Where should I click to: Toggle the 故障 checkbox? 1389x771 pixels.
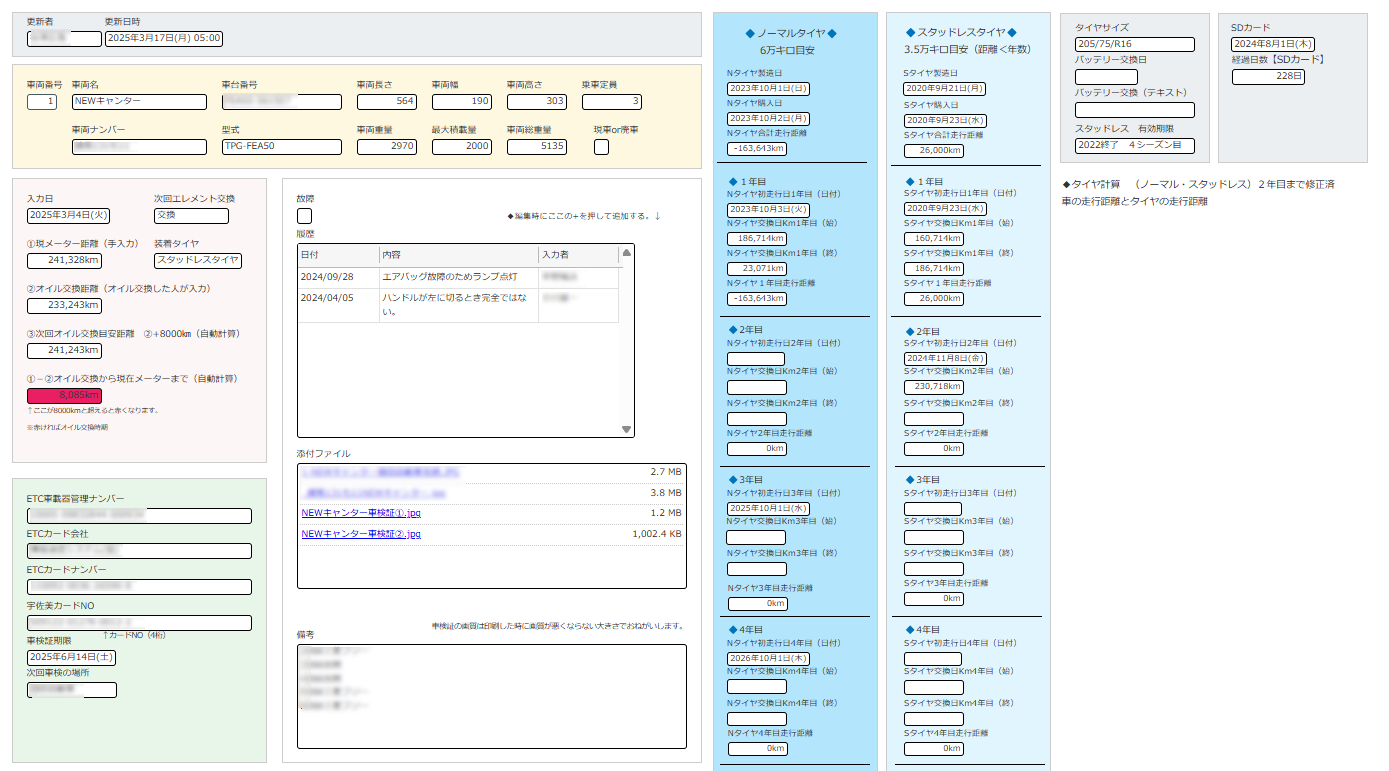(304, 216)
